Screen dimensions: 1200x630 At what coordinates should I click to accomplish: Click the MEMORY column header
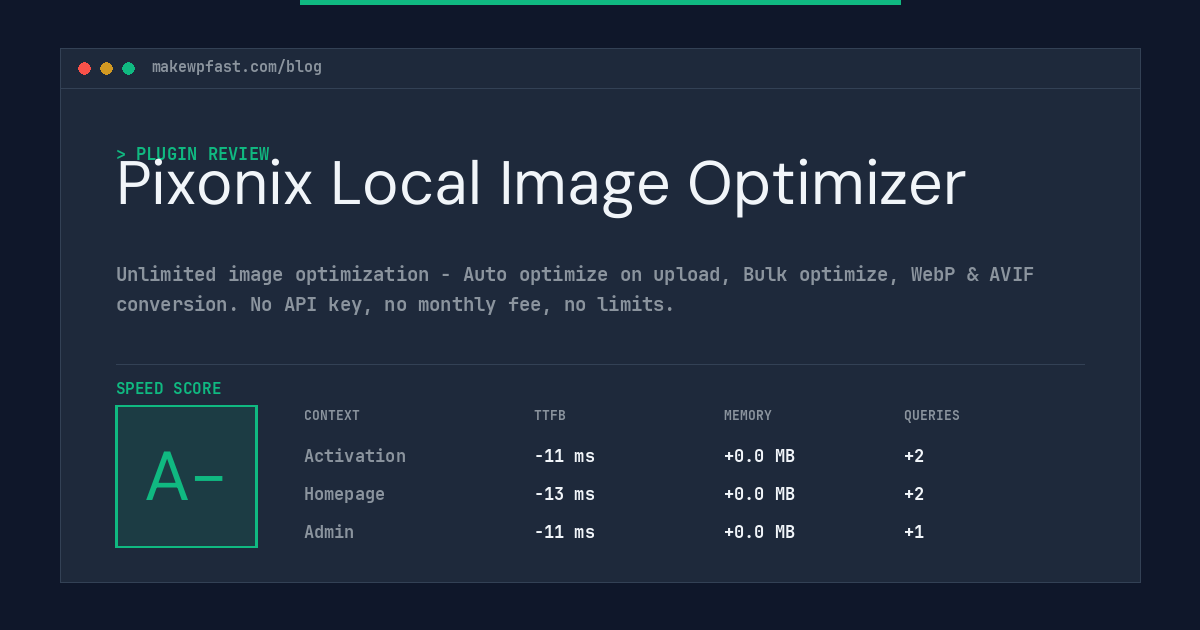click(748, 416)
